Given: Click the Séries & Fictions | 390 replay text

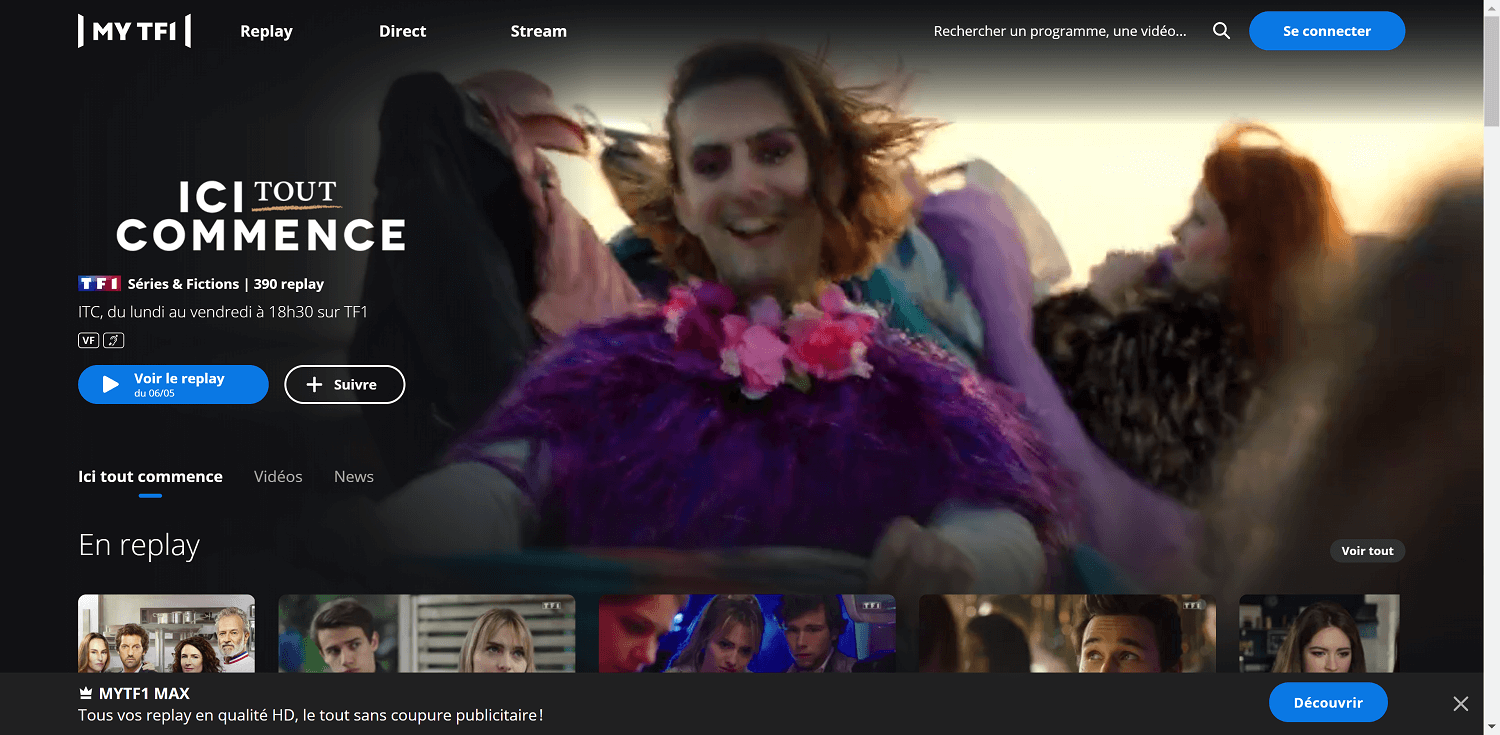Looking at the screenshot, I should [226, 284].
